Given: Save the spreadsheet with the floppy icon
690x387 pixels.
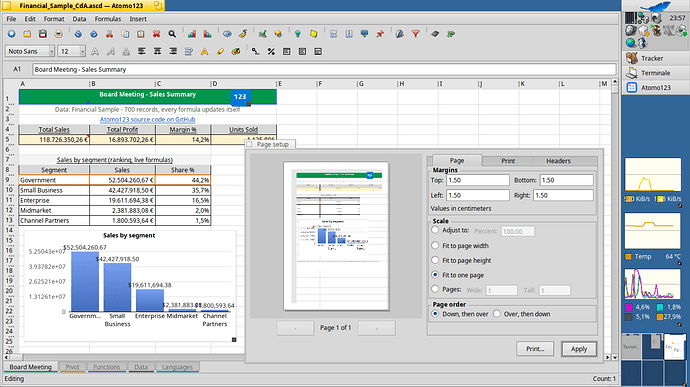Looking at the screenshot, I should tap(43, 34).
